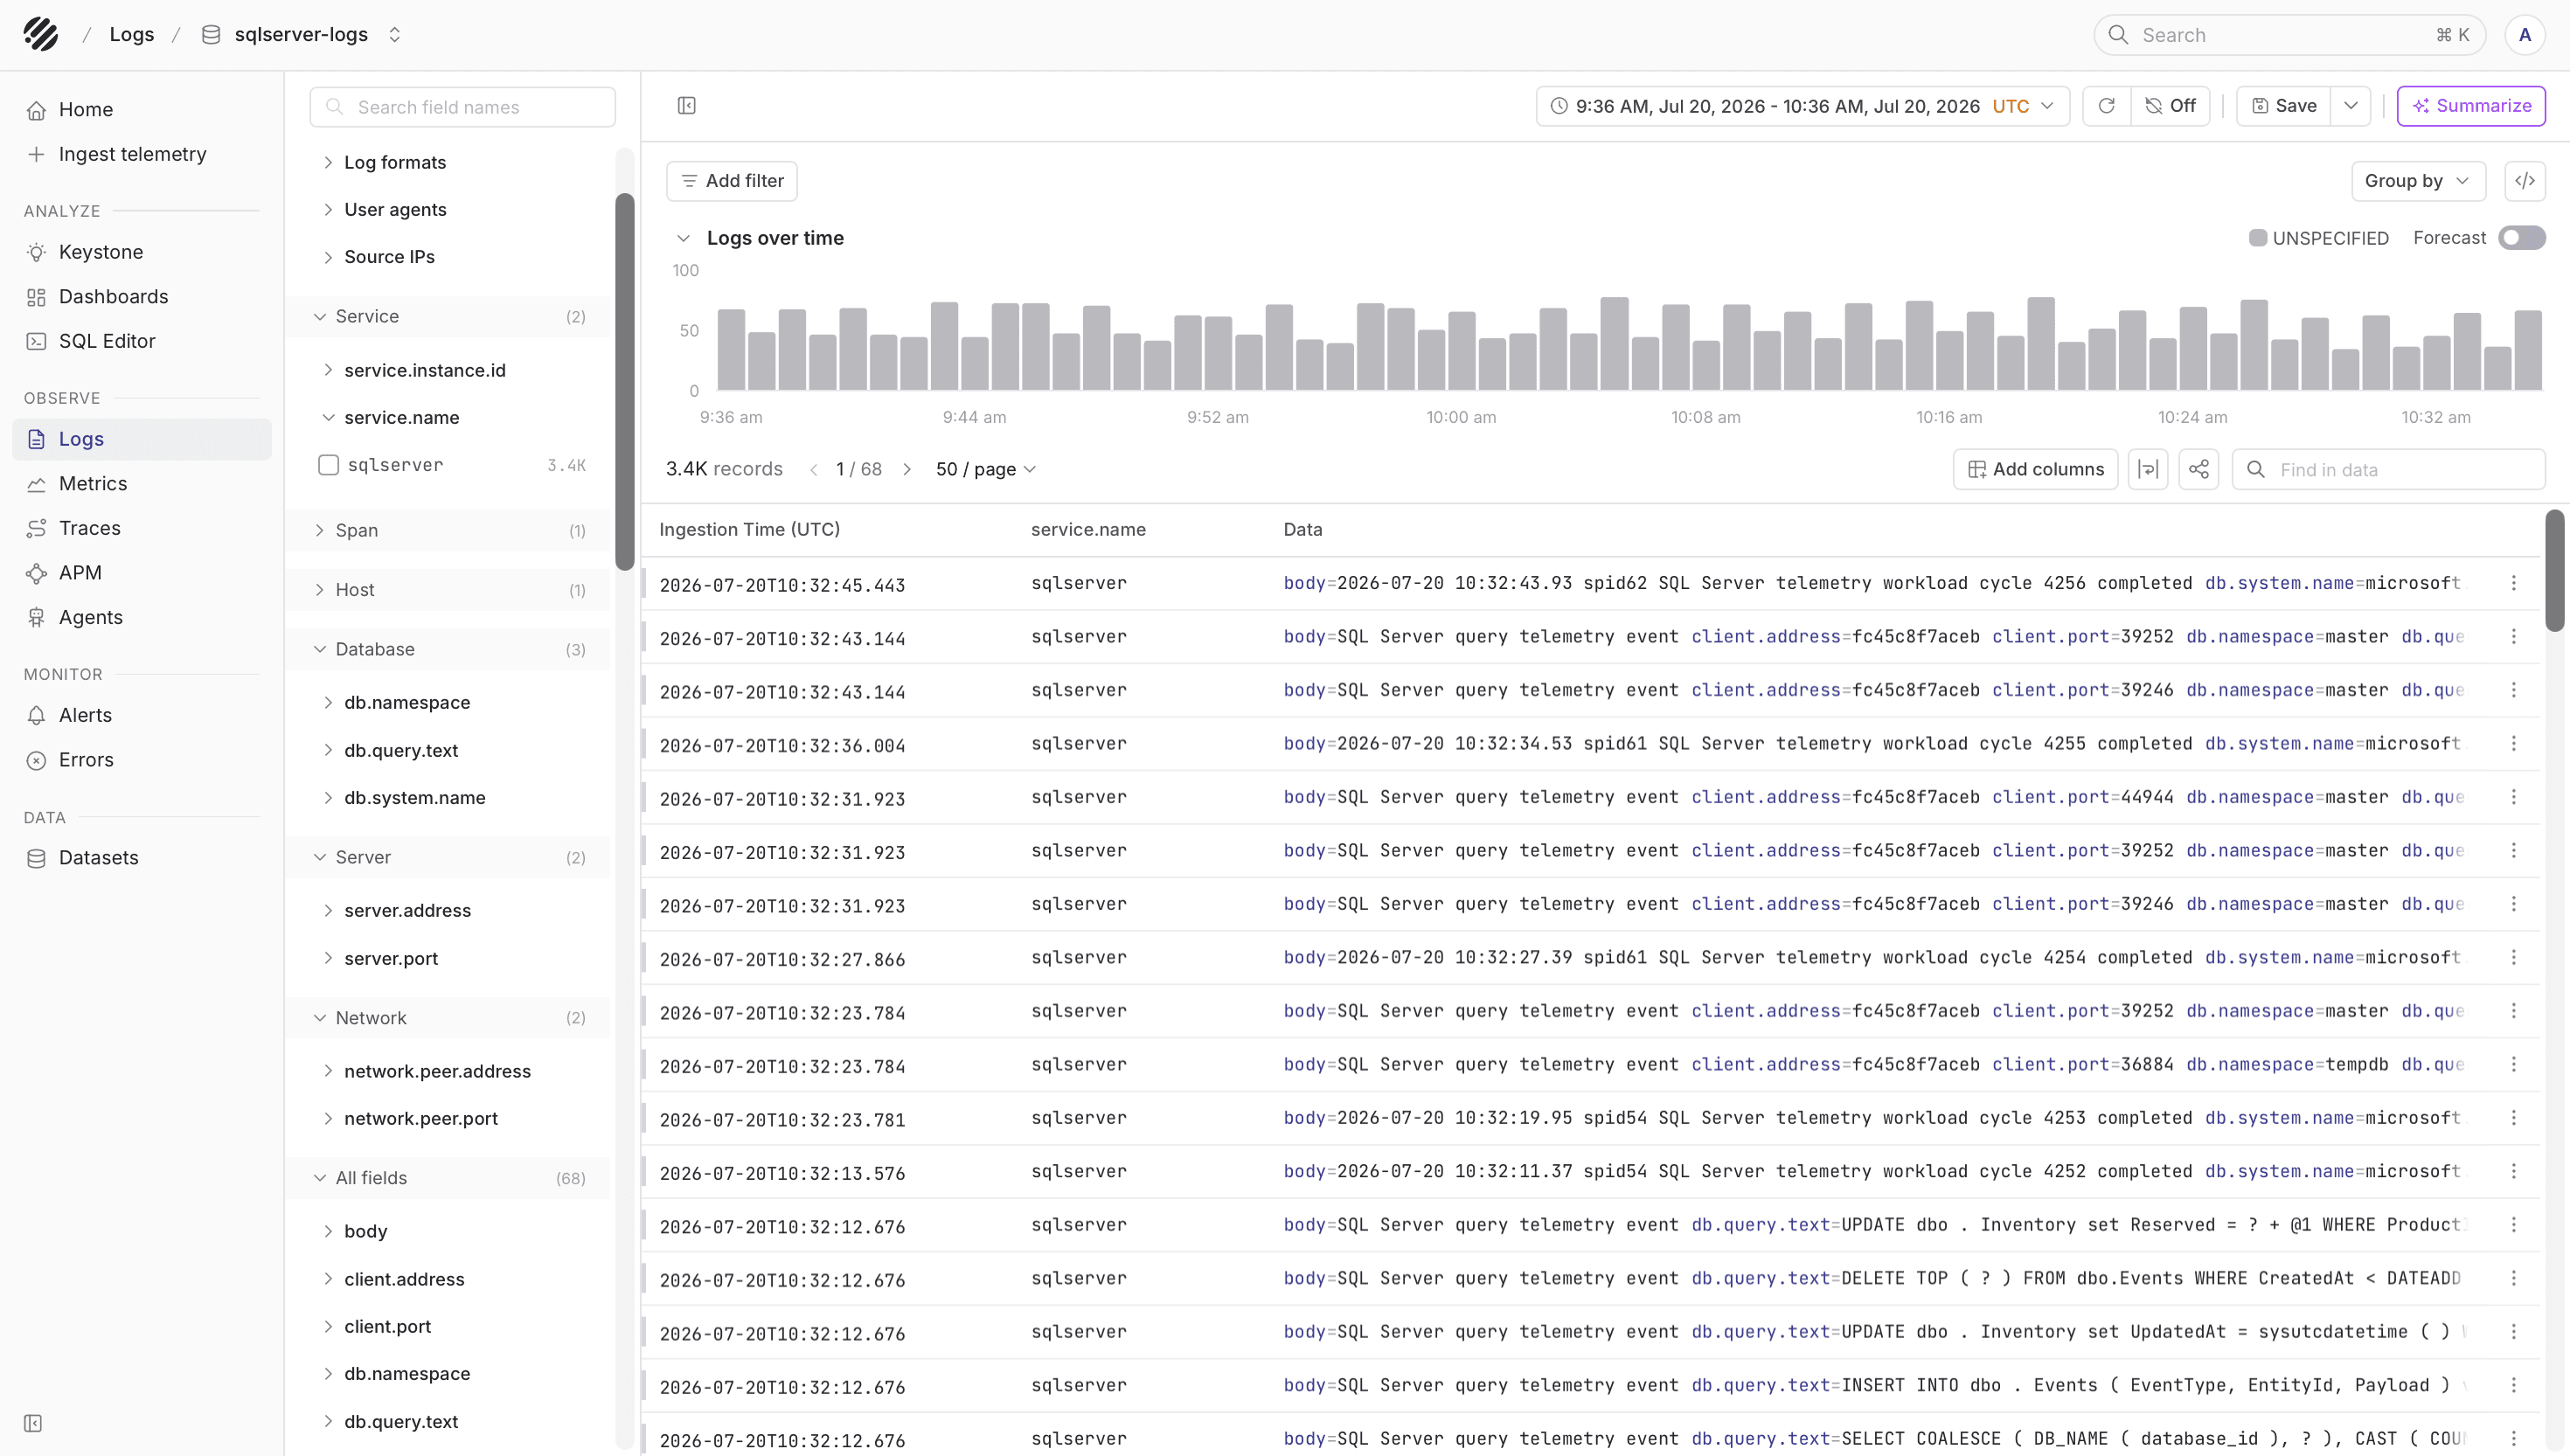The image size is (2570, 1456).
Task: Open SQL Editor in sidebar
Action: (142, 341)
